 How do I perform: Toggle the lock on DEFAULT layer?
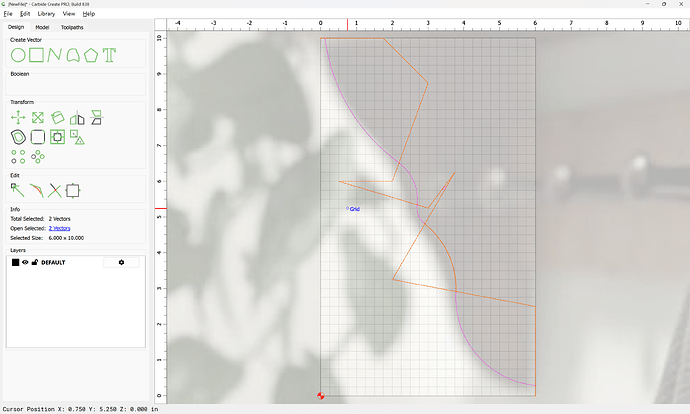pyautogui.click(x=35, y=262)
